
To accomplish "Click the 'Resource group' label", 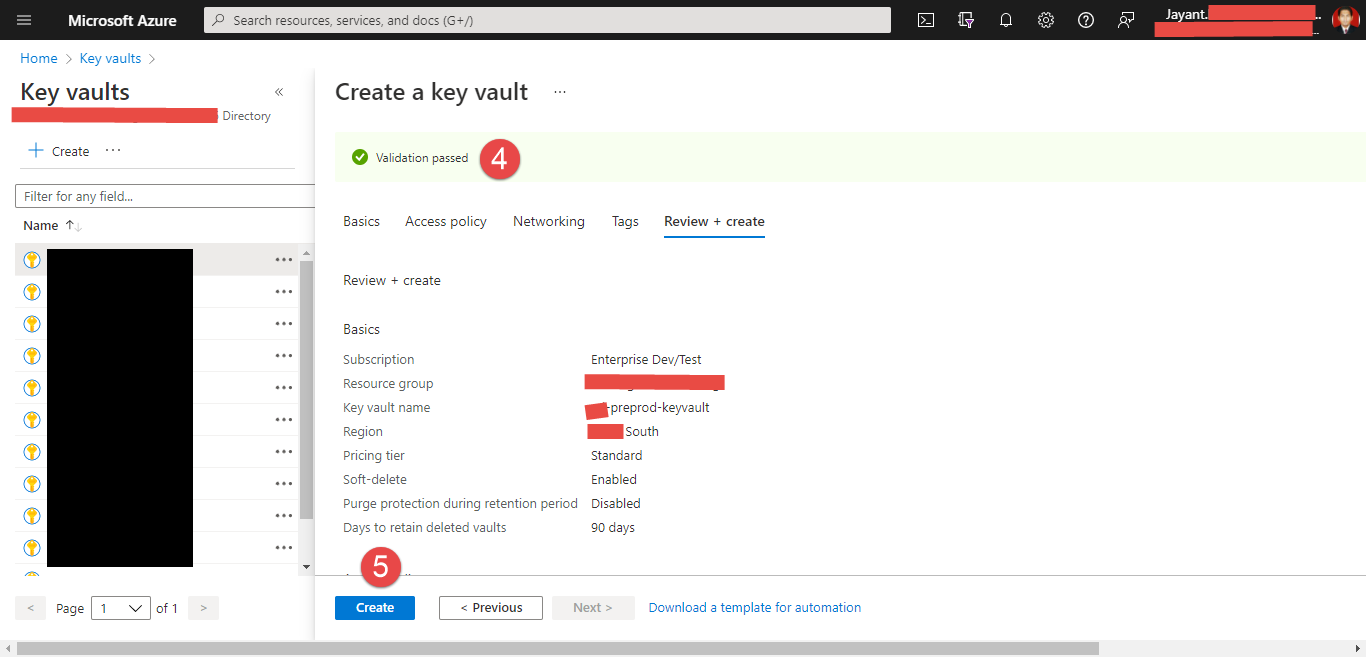I will tap(388, 384).
